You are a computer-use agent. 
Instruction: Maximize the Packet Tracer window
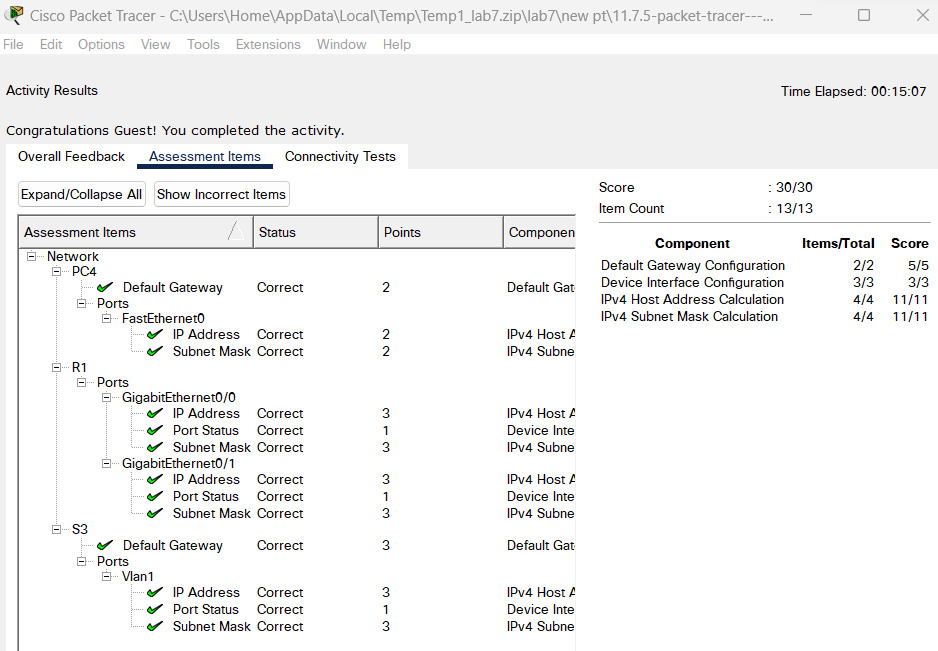864,15
